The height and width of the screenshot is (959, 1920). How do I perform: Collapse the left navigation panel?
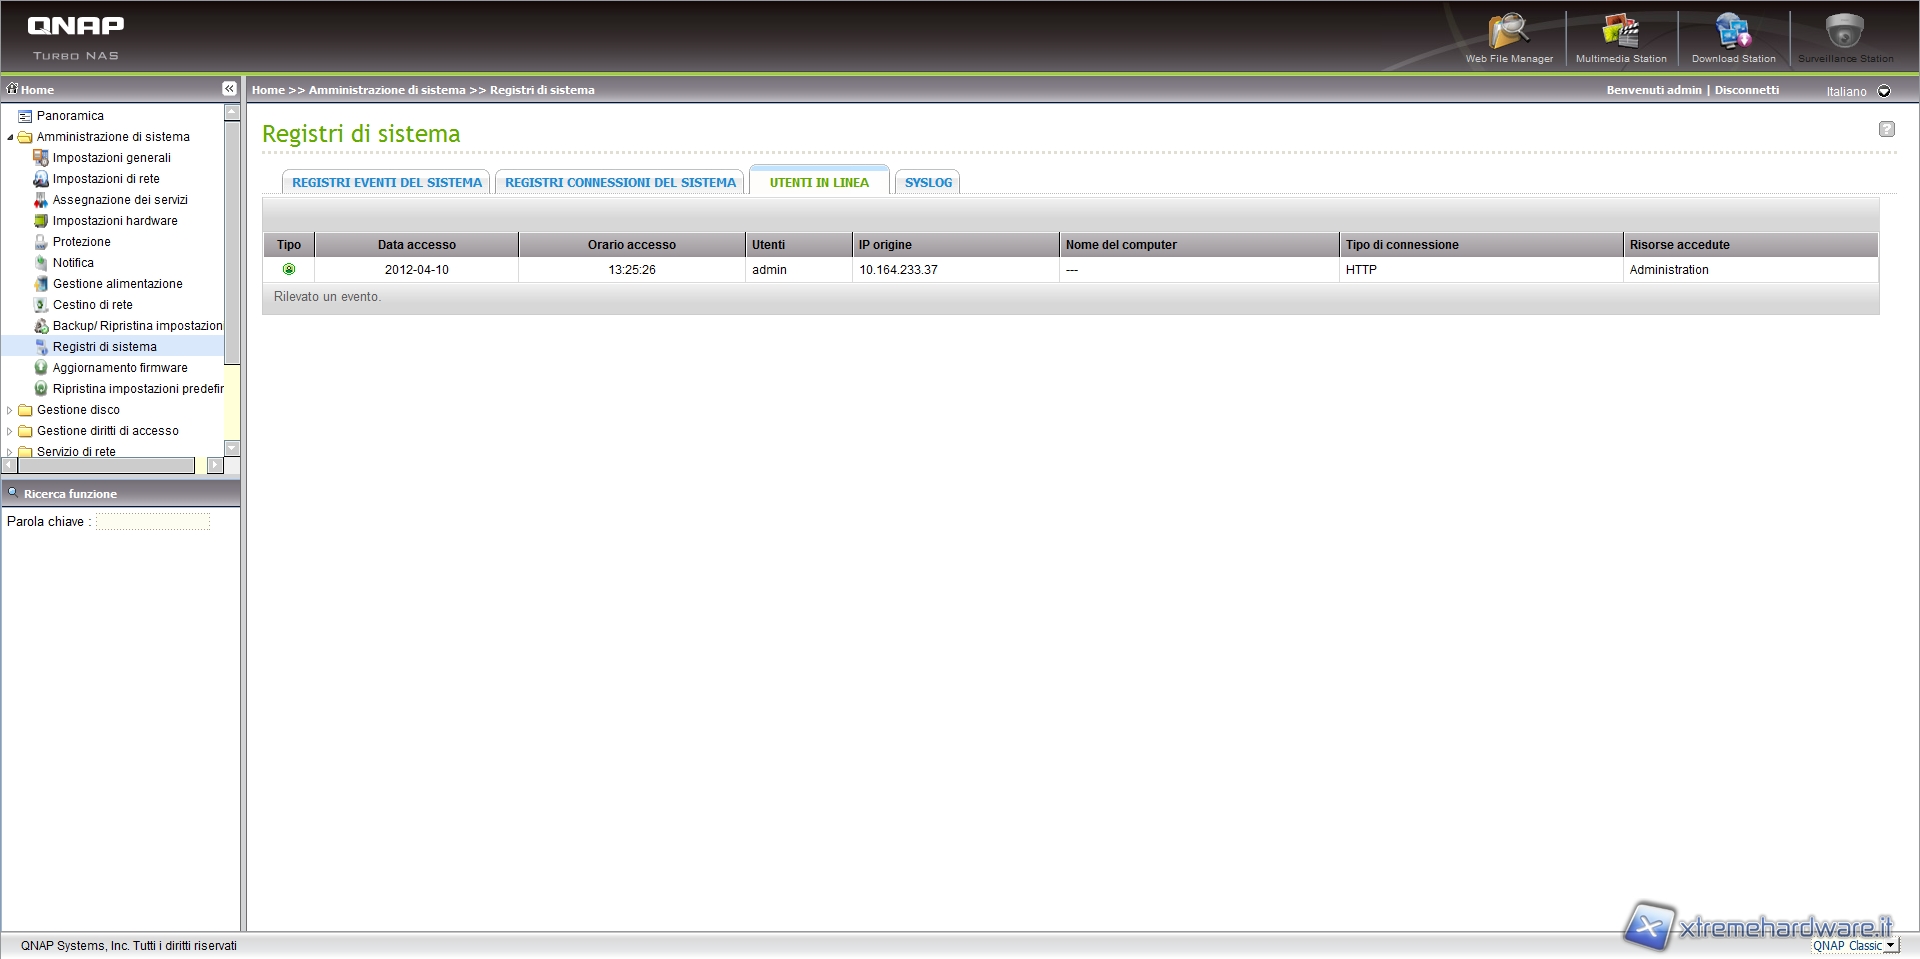point(229,89)
